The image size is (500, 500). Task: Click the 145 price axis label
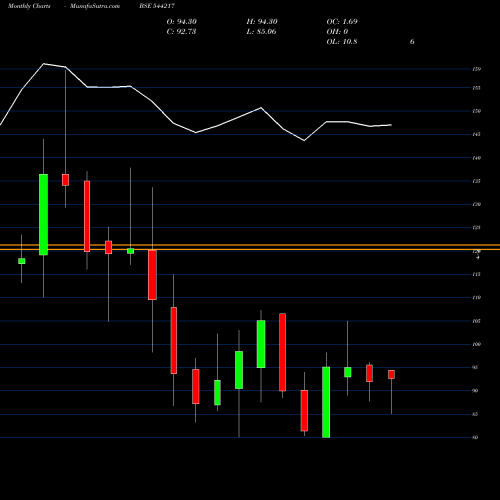tap(476, 134)
